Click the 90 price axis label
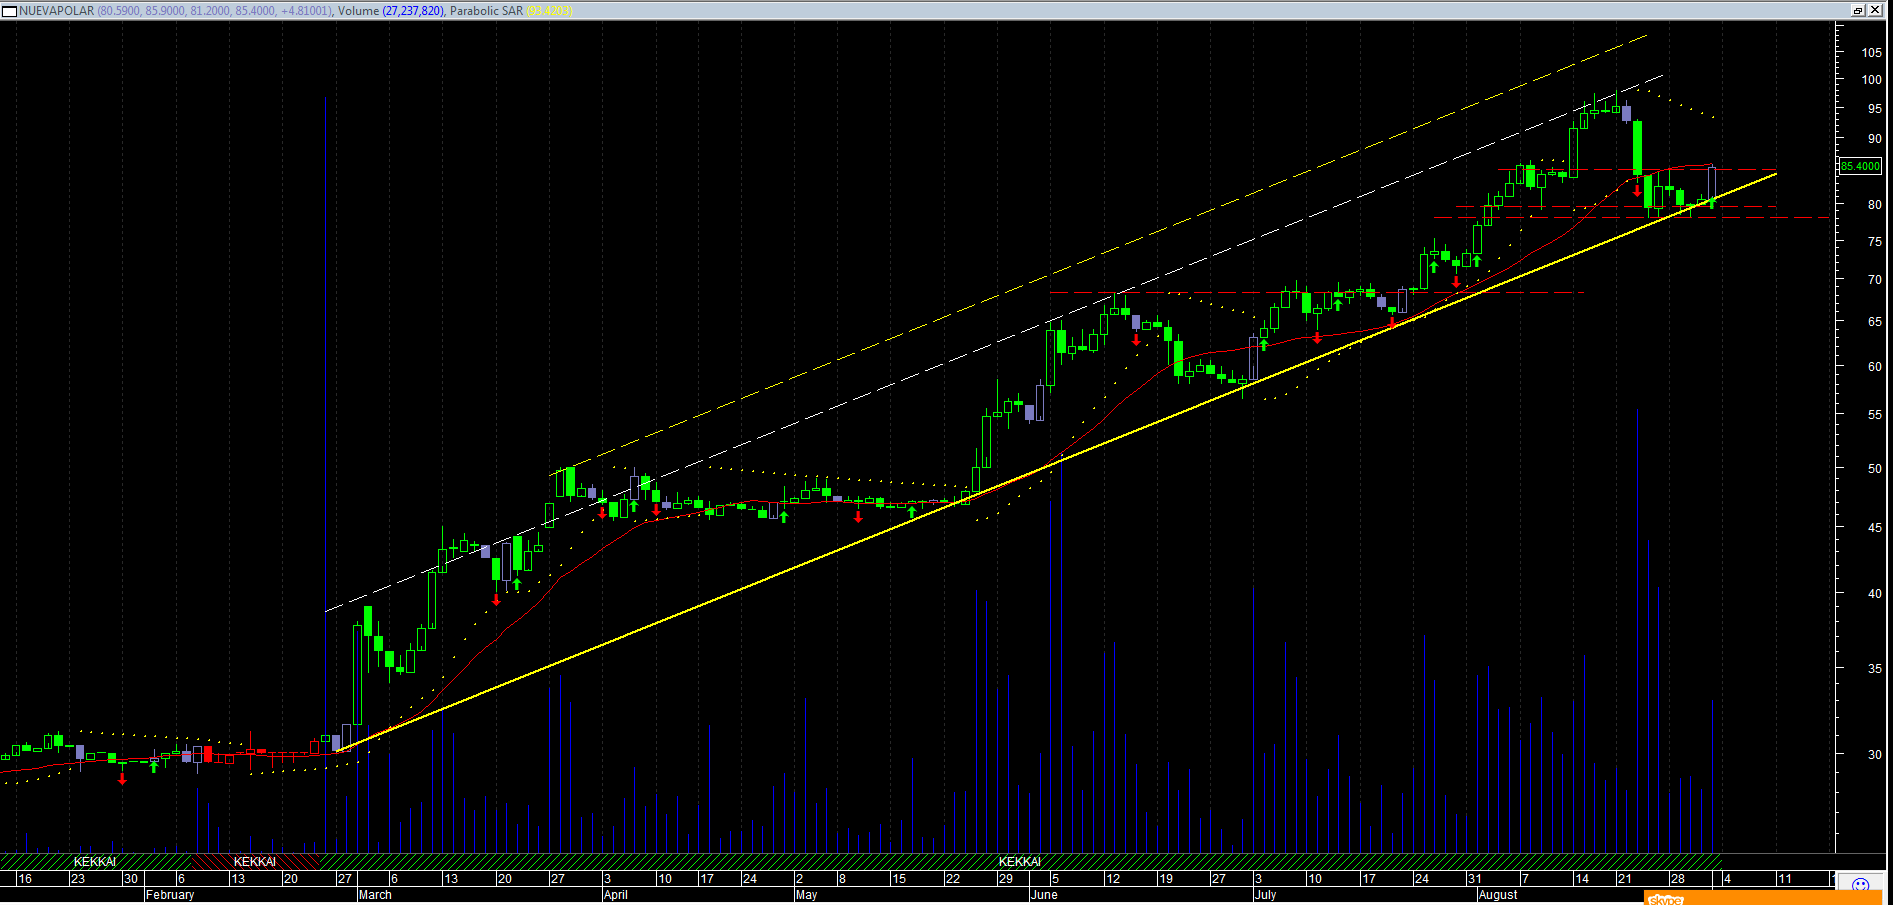Image resolution: width=1893 pixels, height=905 pixels. point(1874,139)
